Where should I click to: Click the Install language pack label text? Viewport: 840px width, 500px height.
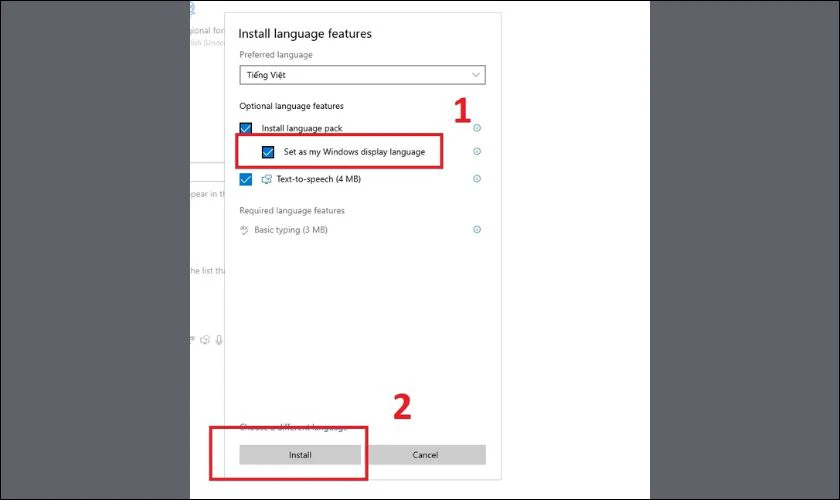(302, 129)
